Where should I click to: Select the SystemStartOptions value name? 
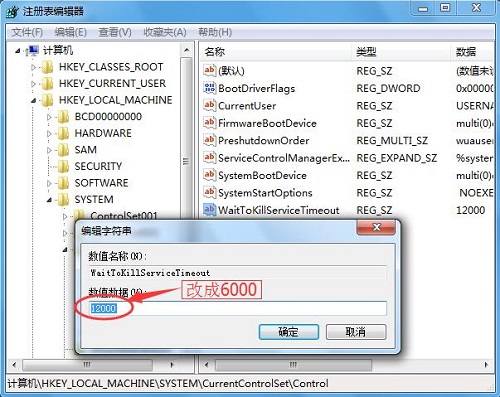click(x=265, y=193)
